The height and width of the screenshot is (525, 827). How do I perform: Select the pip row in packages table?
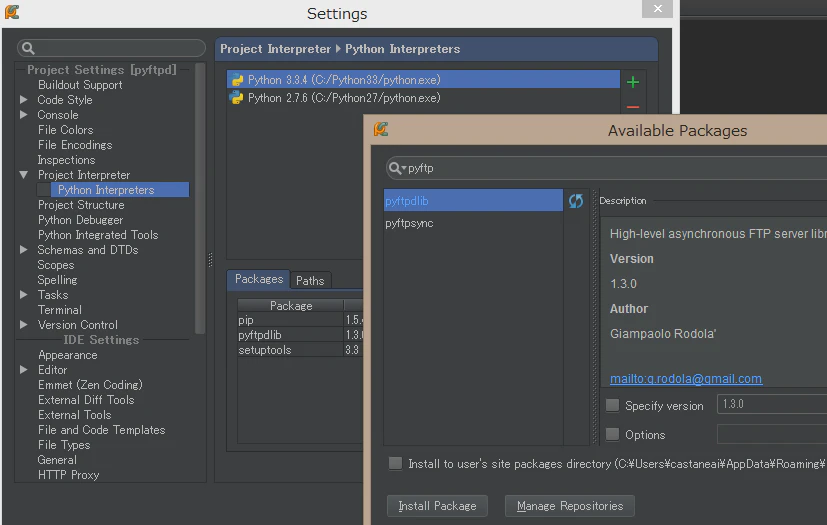tap(300, 320)
